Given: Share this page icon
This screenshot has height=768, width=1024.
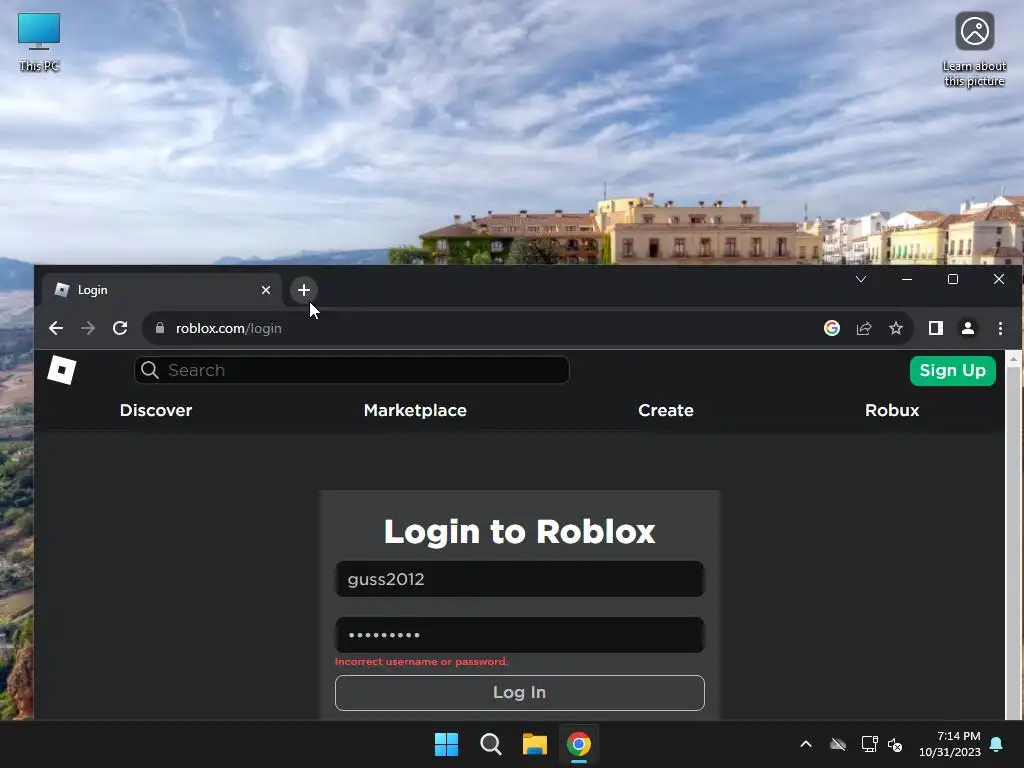Looking at the screenshot, I should tap(864, 328).
